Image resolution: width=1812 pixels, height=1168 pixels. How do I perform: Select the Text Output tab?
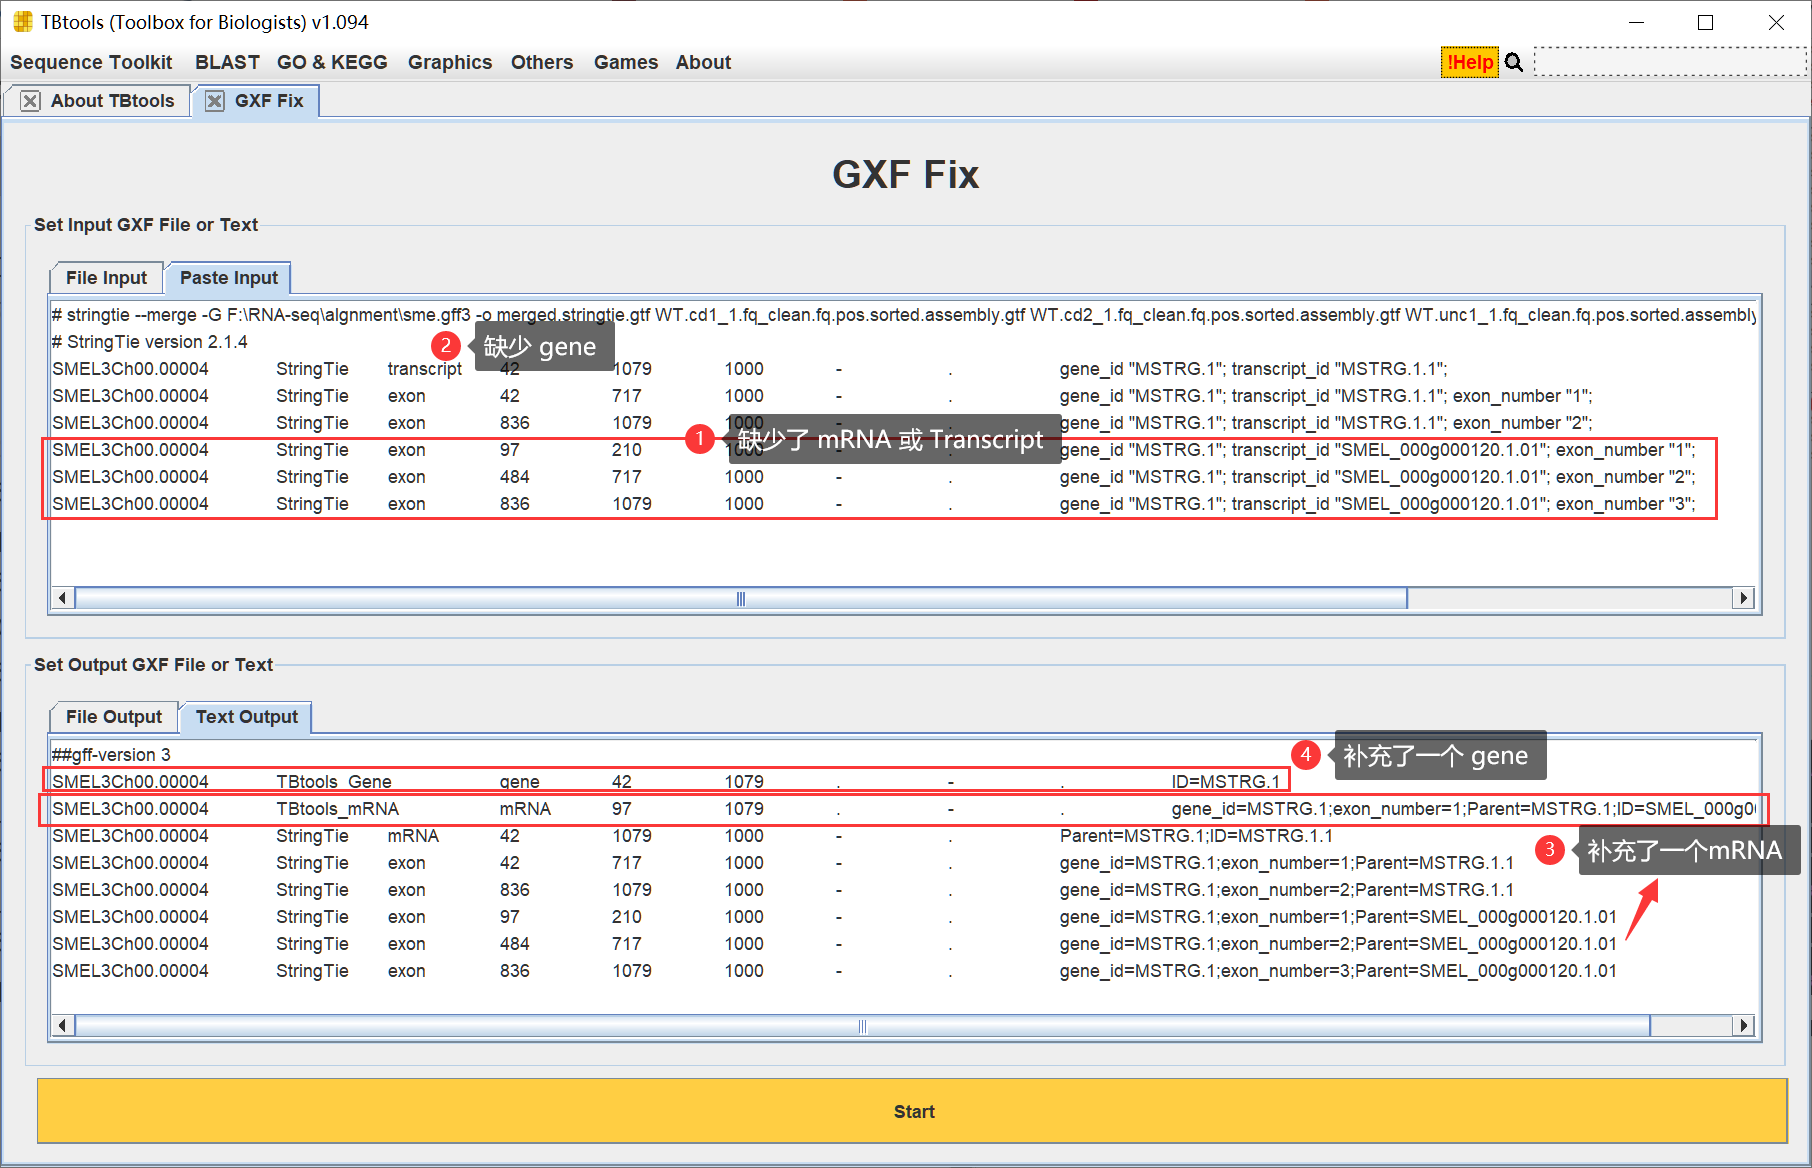click(x=246, y=716)
